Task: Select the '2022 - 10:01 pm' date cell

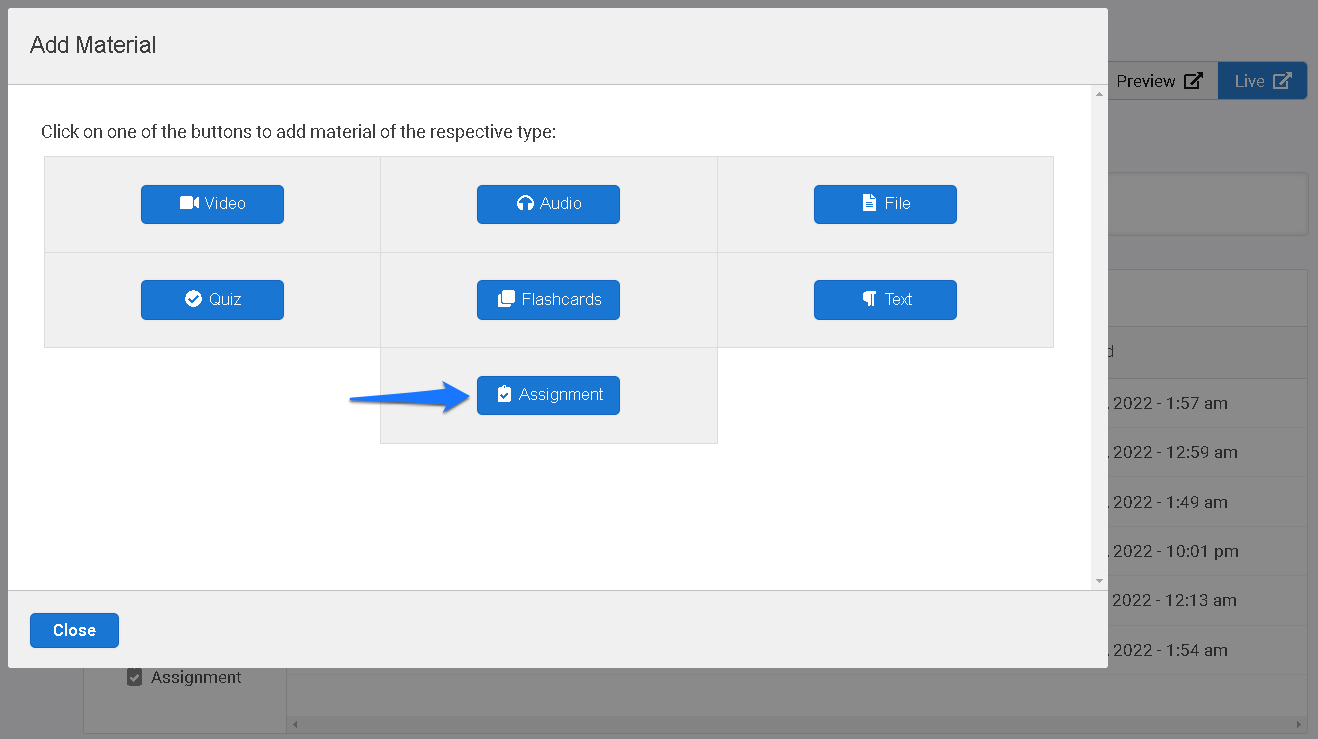Action: pyautogui.click(x=1173, y=552)
